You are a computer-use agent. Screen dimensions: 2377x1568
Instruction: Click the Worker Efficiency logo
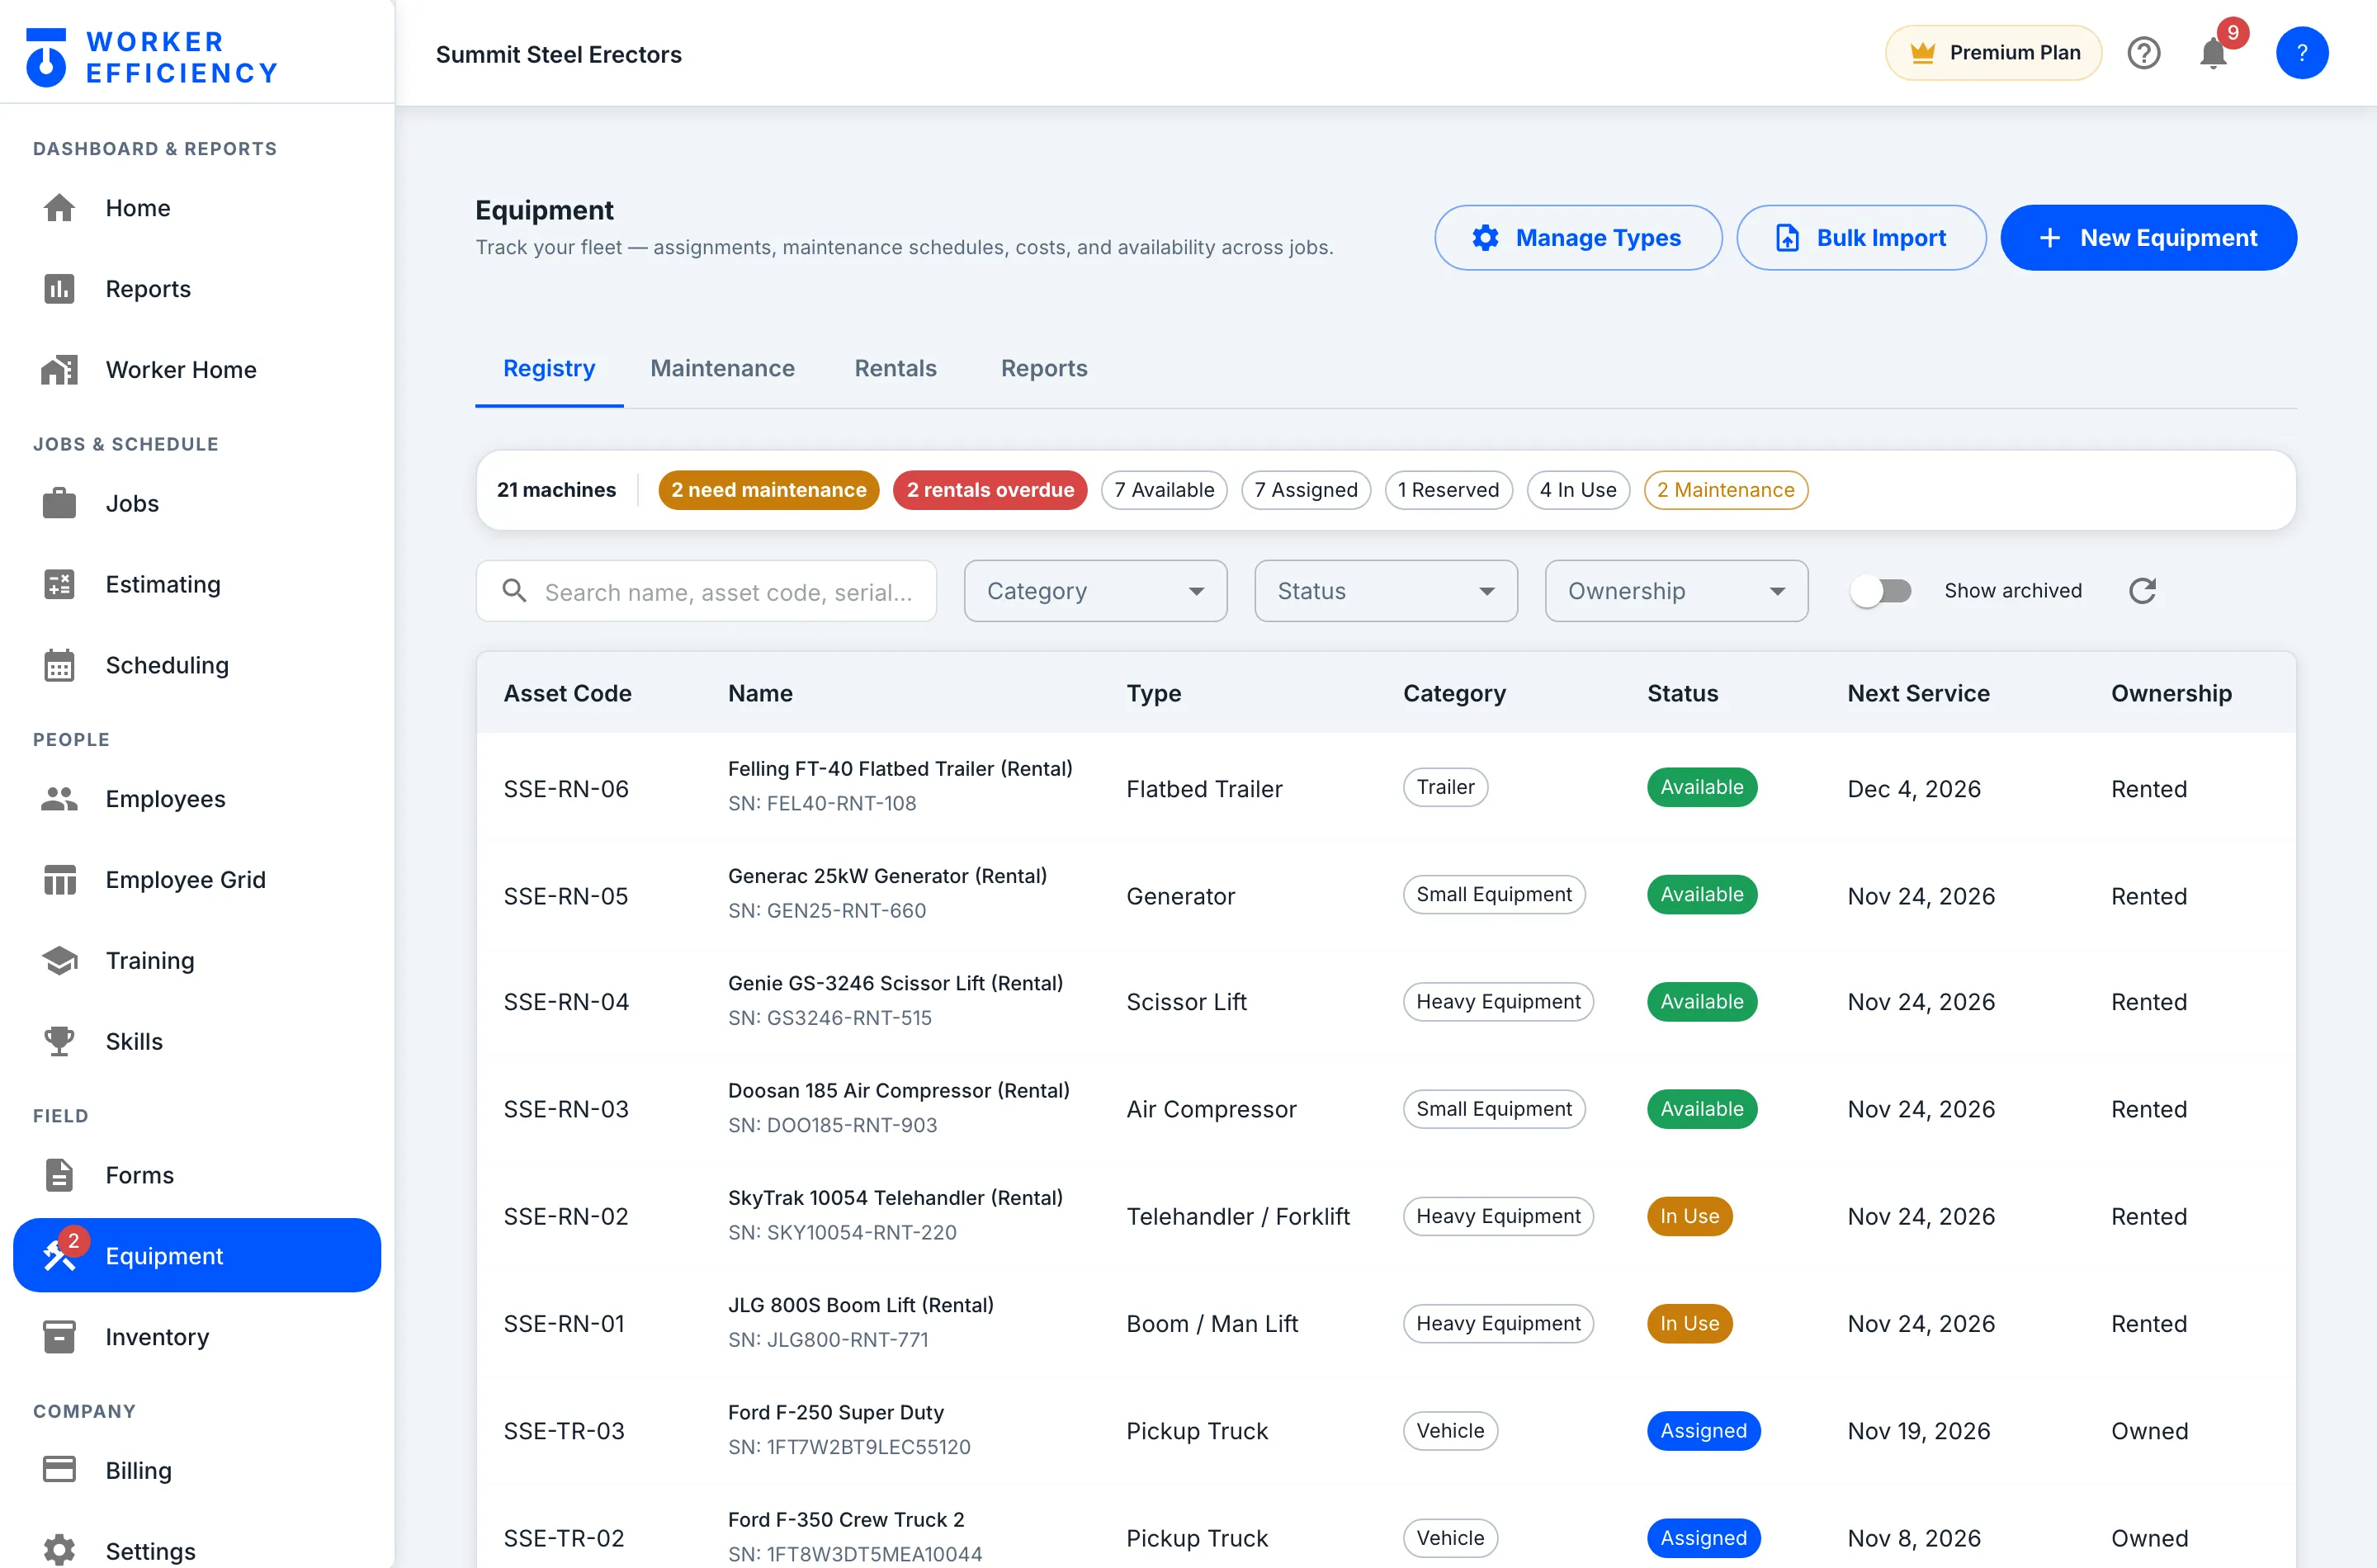tap(152, 57)
